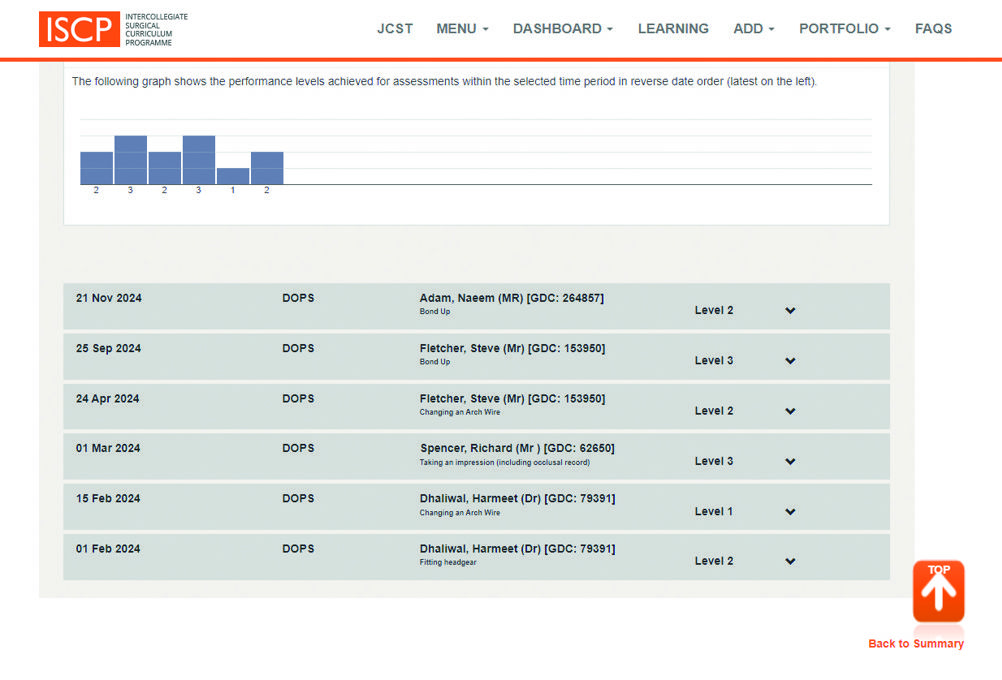The width and height of the screenshot is (1002, 680).
Task: Click Fitting headgear procedure text
Action: (447, 562)
